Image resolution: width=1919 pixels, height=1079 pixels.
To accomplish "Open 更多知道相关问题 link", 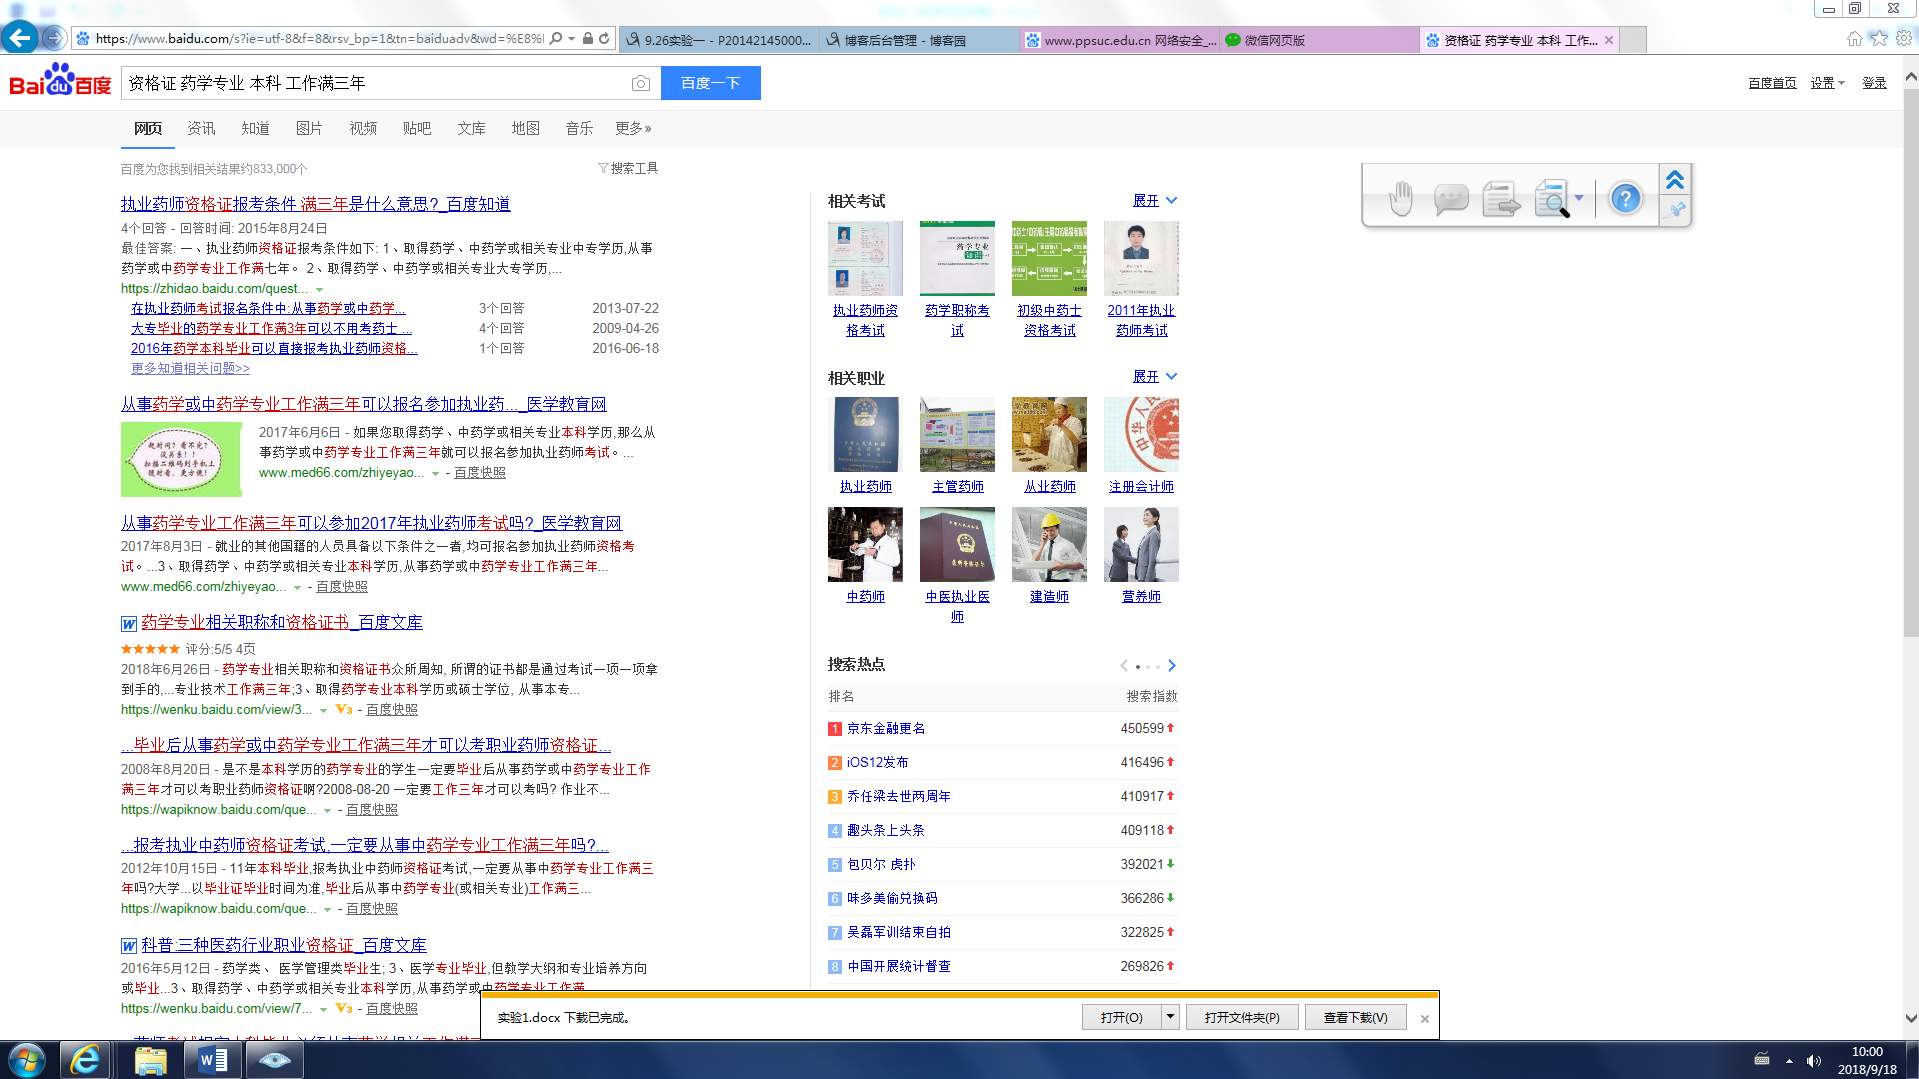I will pos(190,368).
